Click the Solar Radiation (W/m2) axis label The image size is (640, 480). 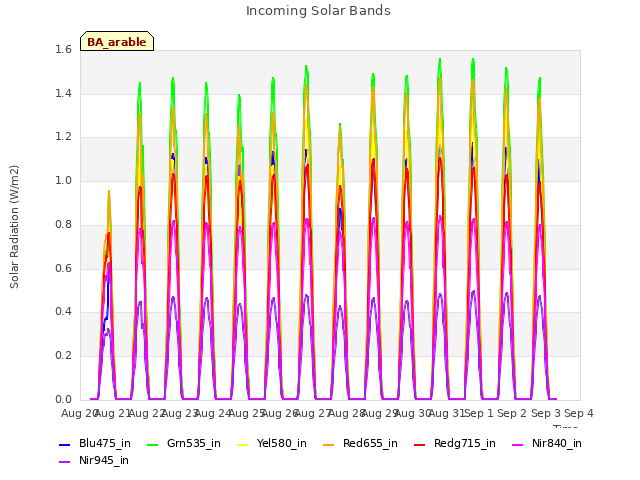pos(14,227)
